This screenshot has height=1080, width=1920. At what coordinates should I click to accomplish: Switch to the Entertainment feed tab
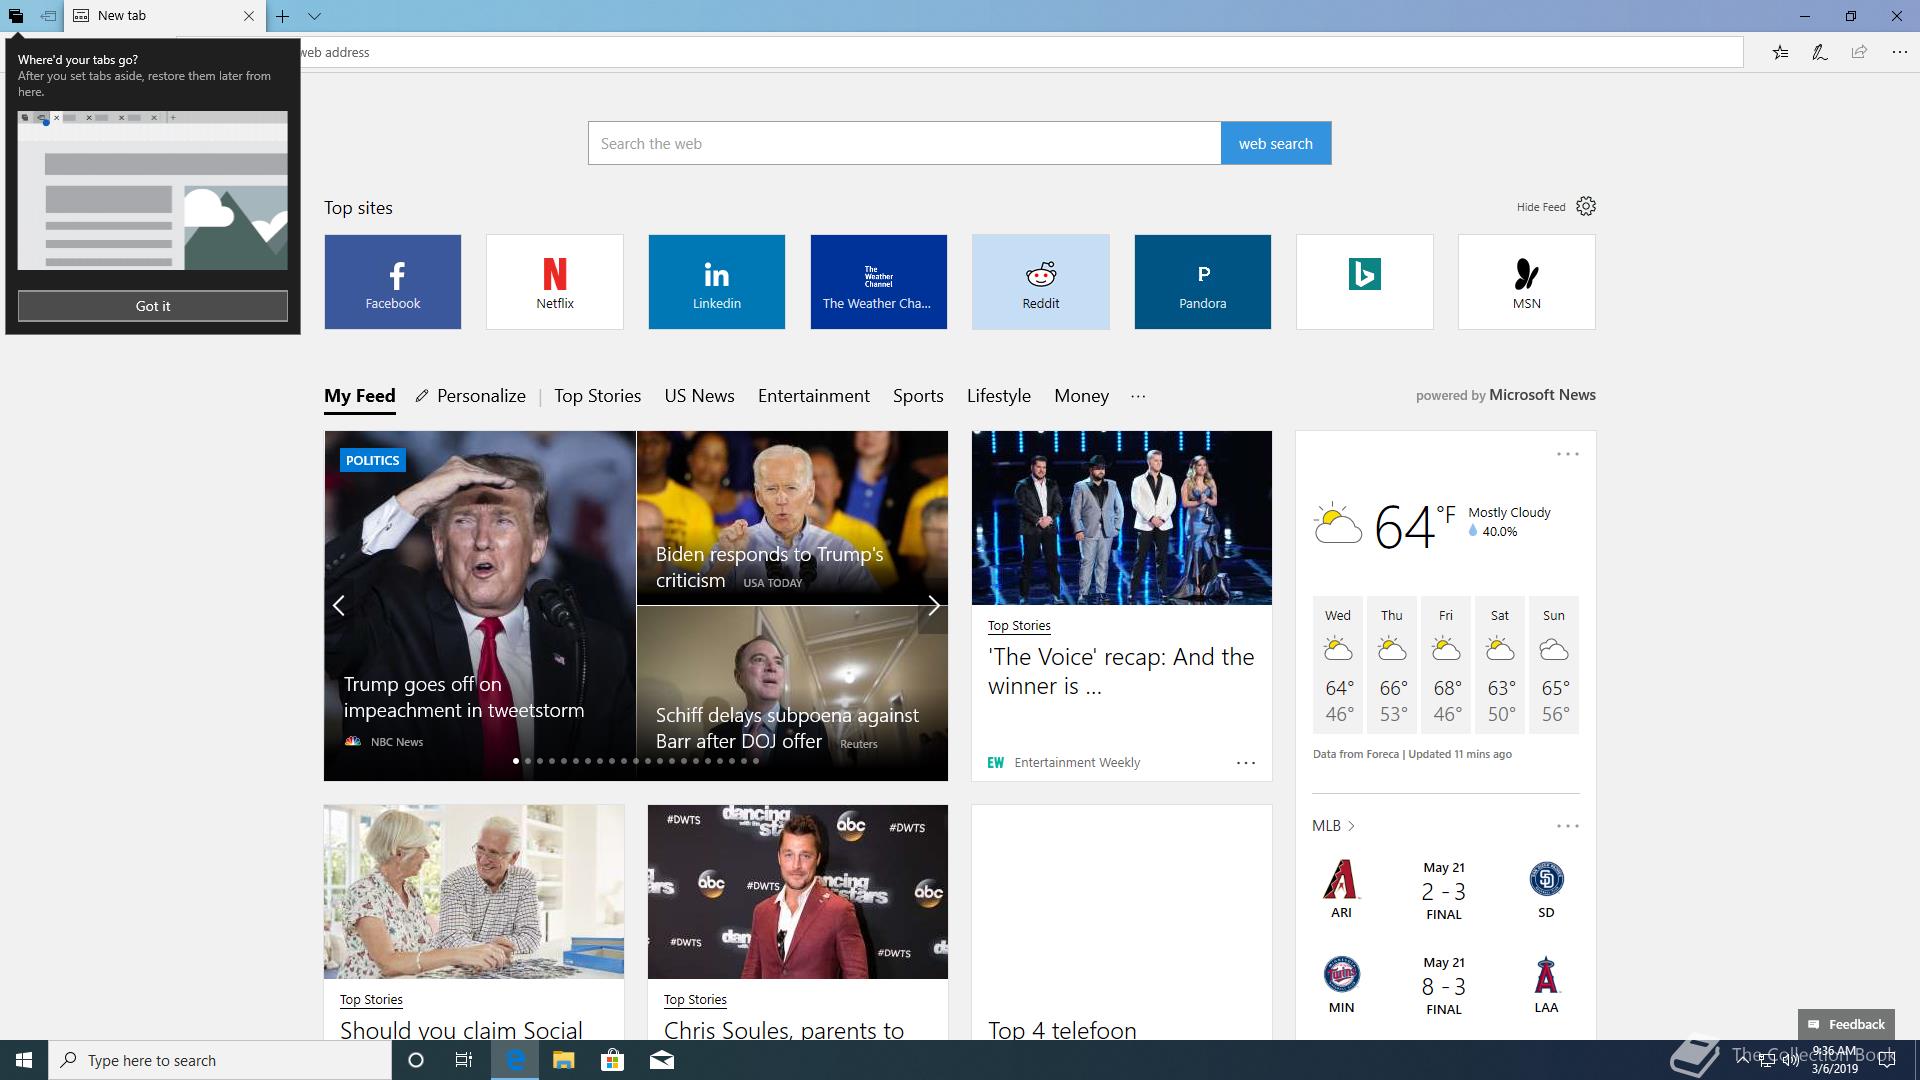tap(813, 396)
